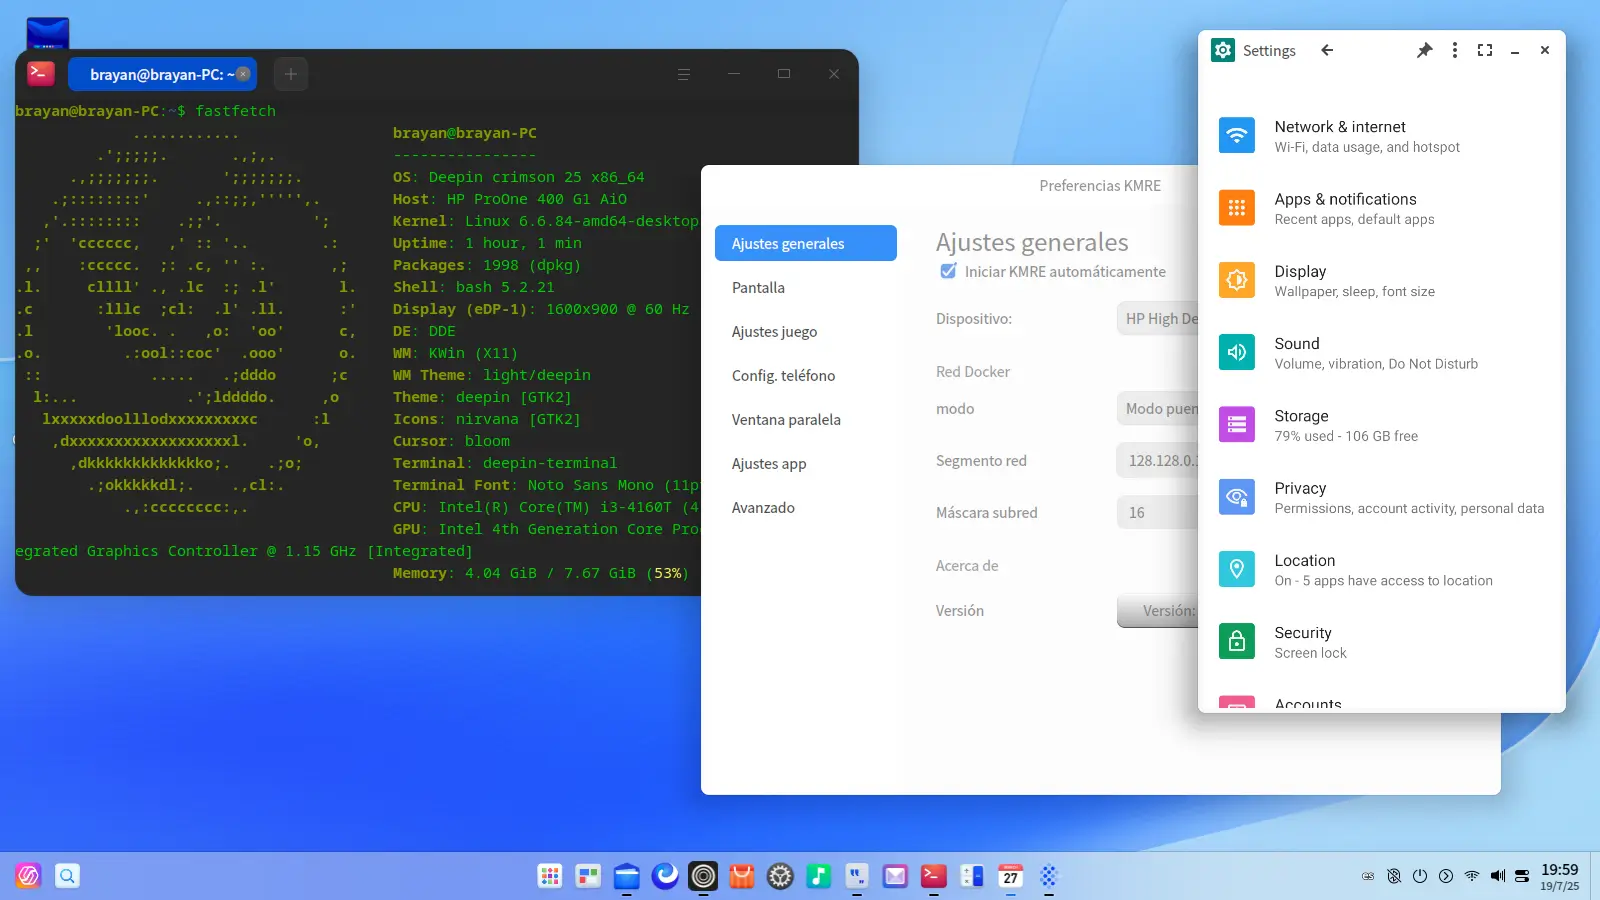The width and height of the screenshot is (1600, 900).
Task: Open Network & internet settings
Action: click(x=1381, y=136)
